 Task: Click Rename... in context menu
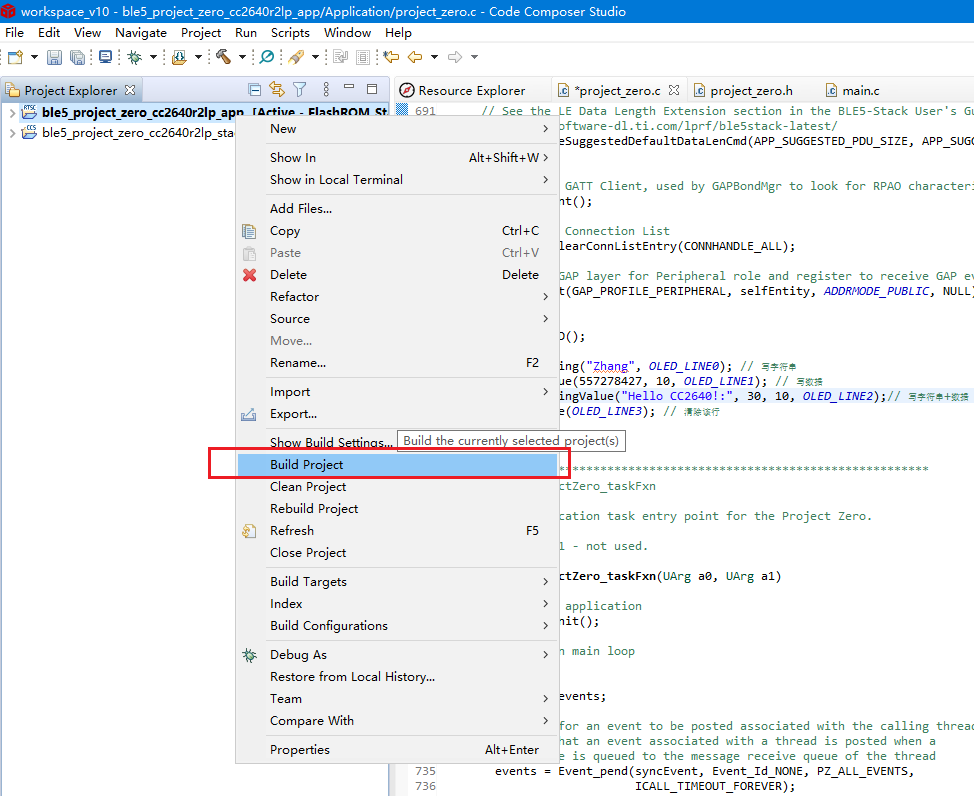(x=398, y=363)
